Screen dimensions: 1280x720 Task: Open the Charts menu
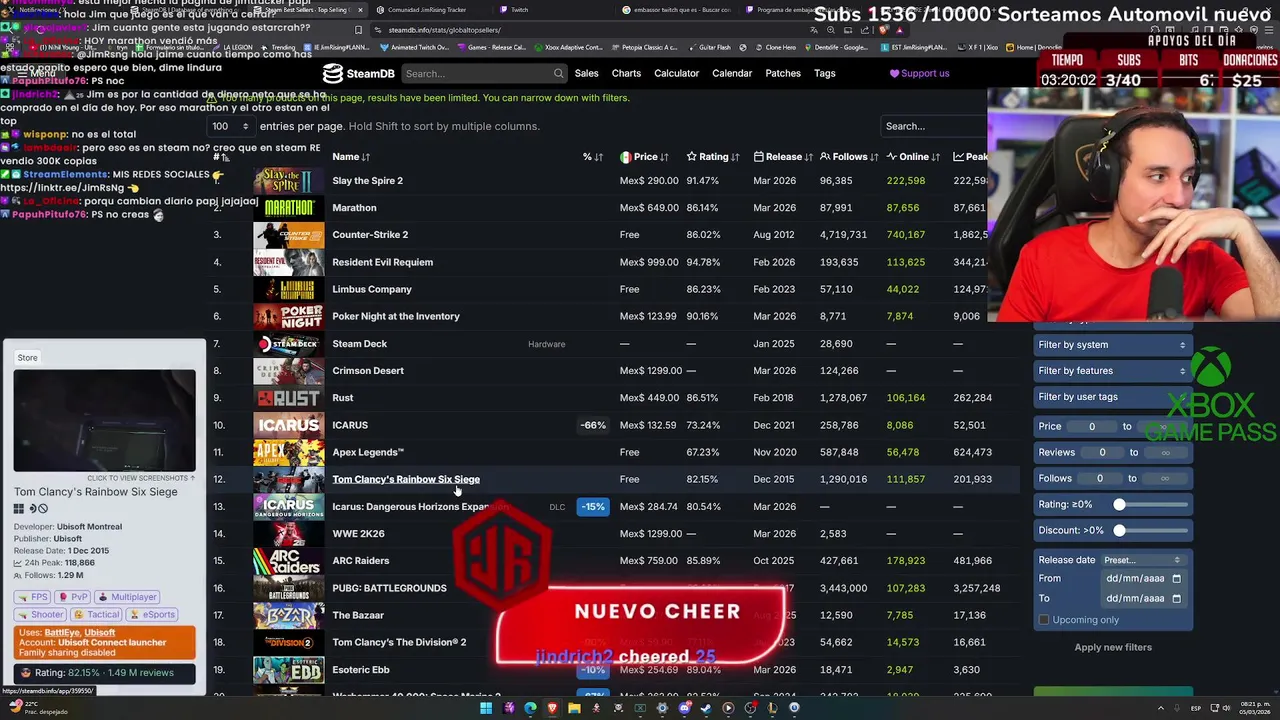[x=626, y=73]
